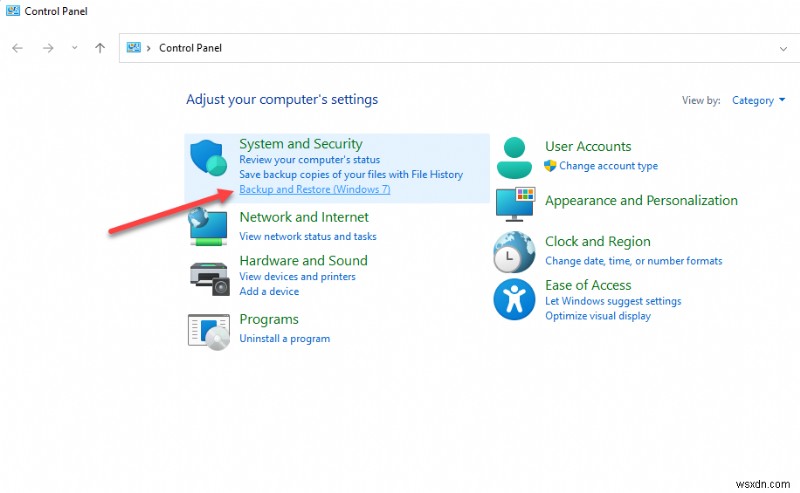
Task: Go back with the left arrow
Action: pyautogui.click(x=17, y=48)
